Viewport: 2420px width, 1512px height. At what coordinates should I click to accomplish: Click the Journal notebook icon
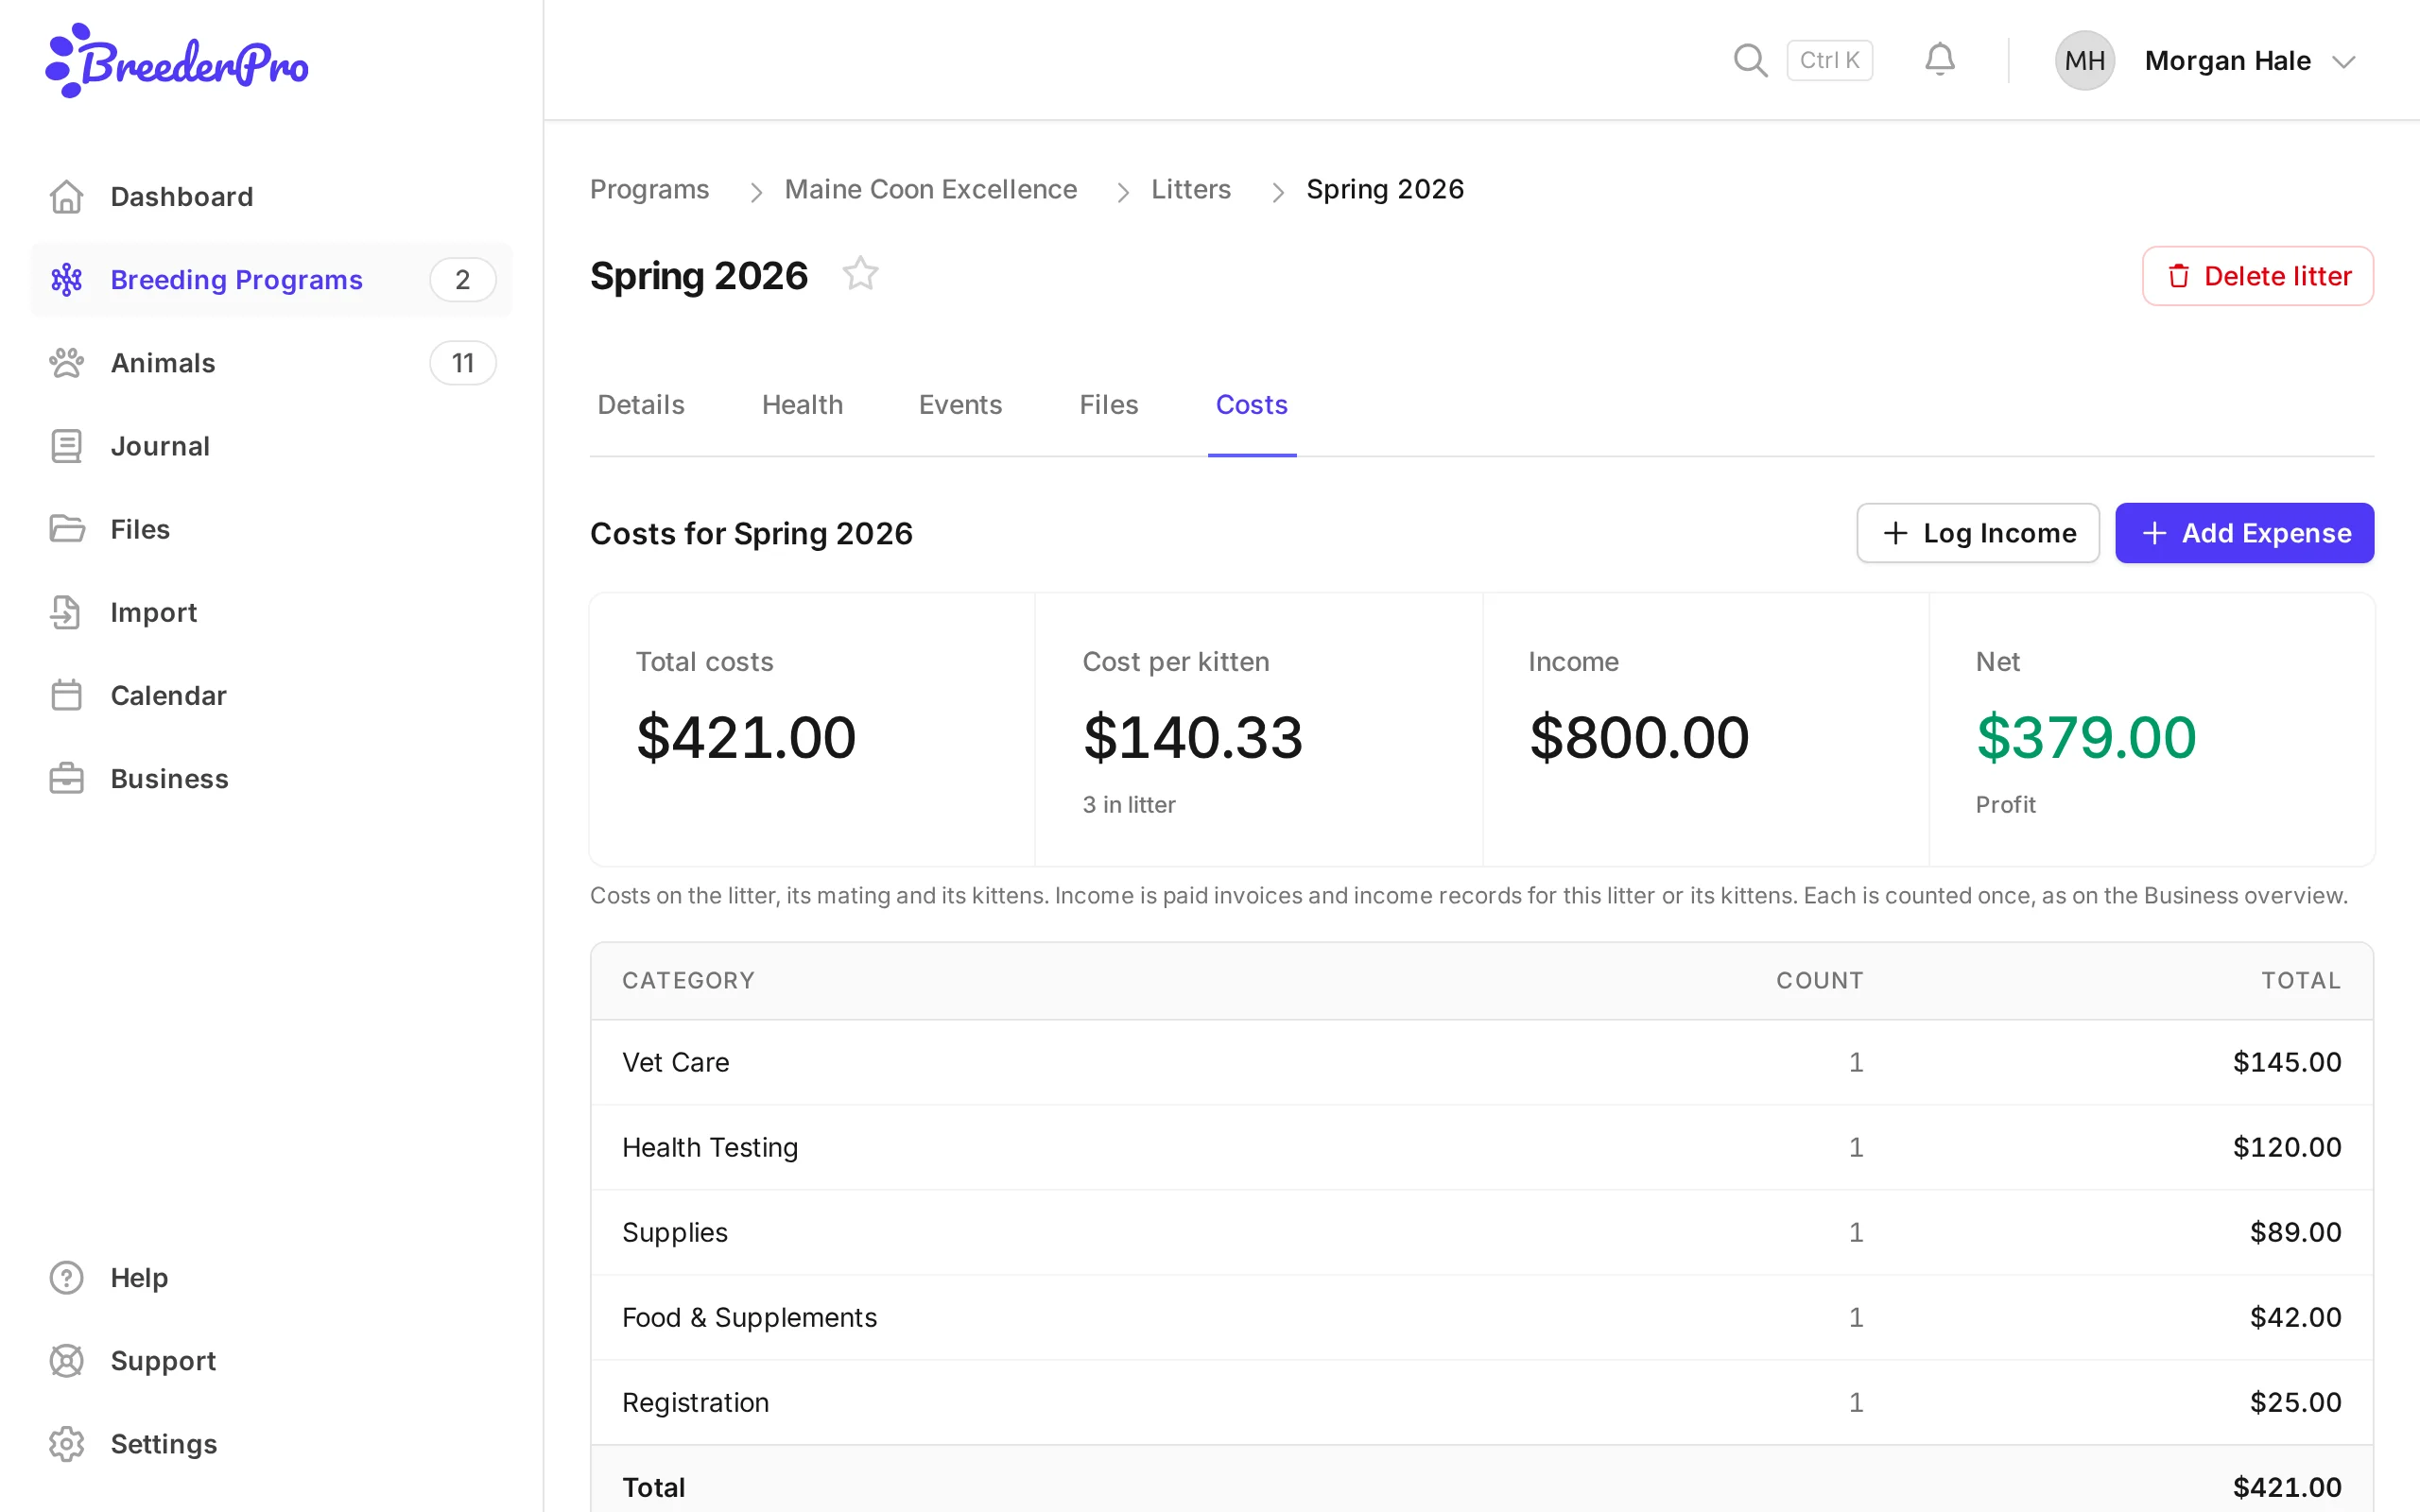coord(66,446)
